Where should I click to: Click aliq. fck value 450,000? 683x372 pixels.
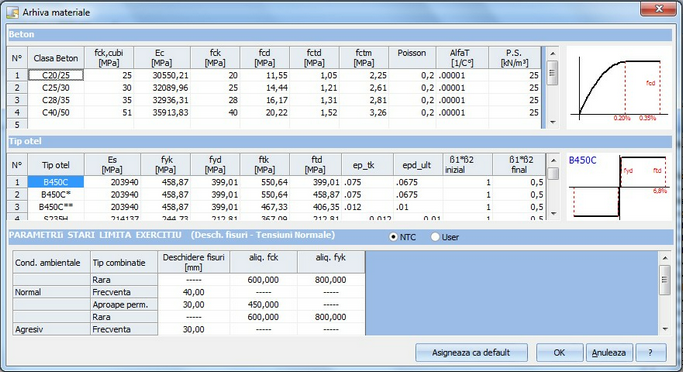pyautogui.click(x=263, y=304)
